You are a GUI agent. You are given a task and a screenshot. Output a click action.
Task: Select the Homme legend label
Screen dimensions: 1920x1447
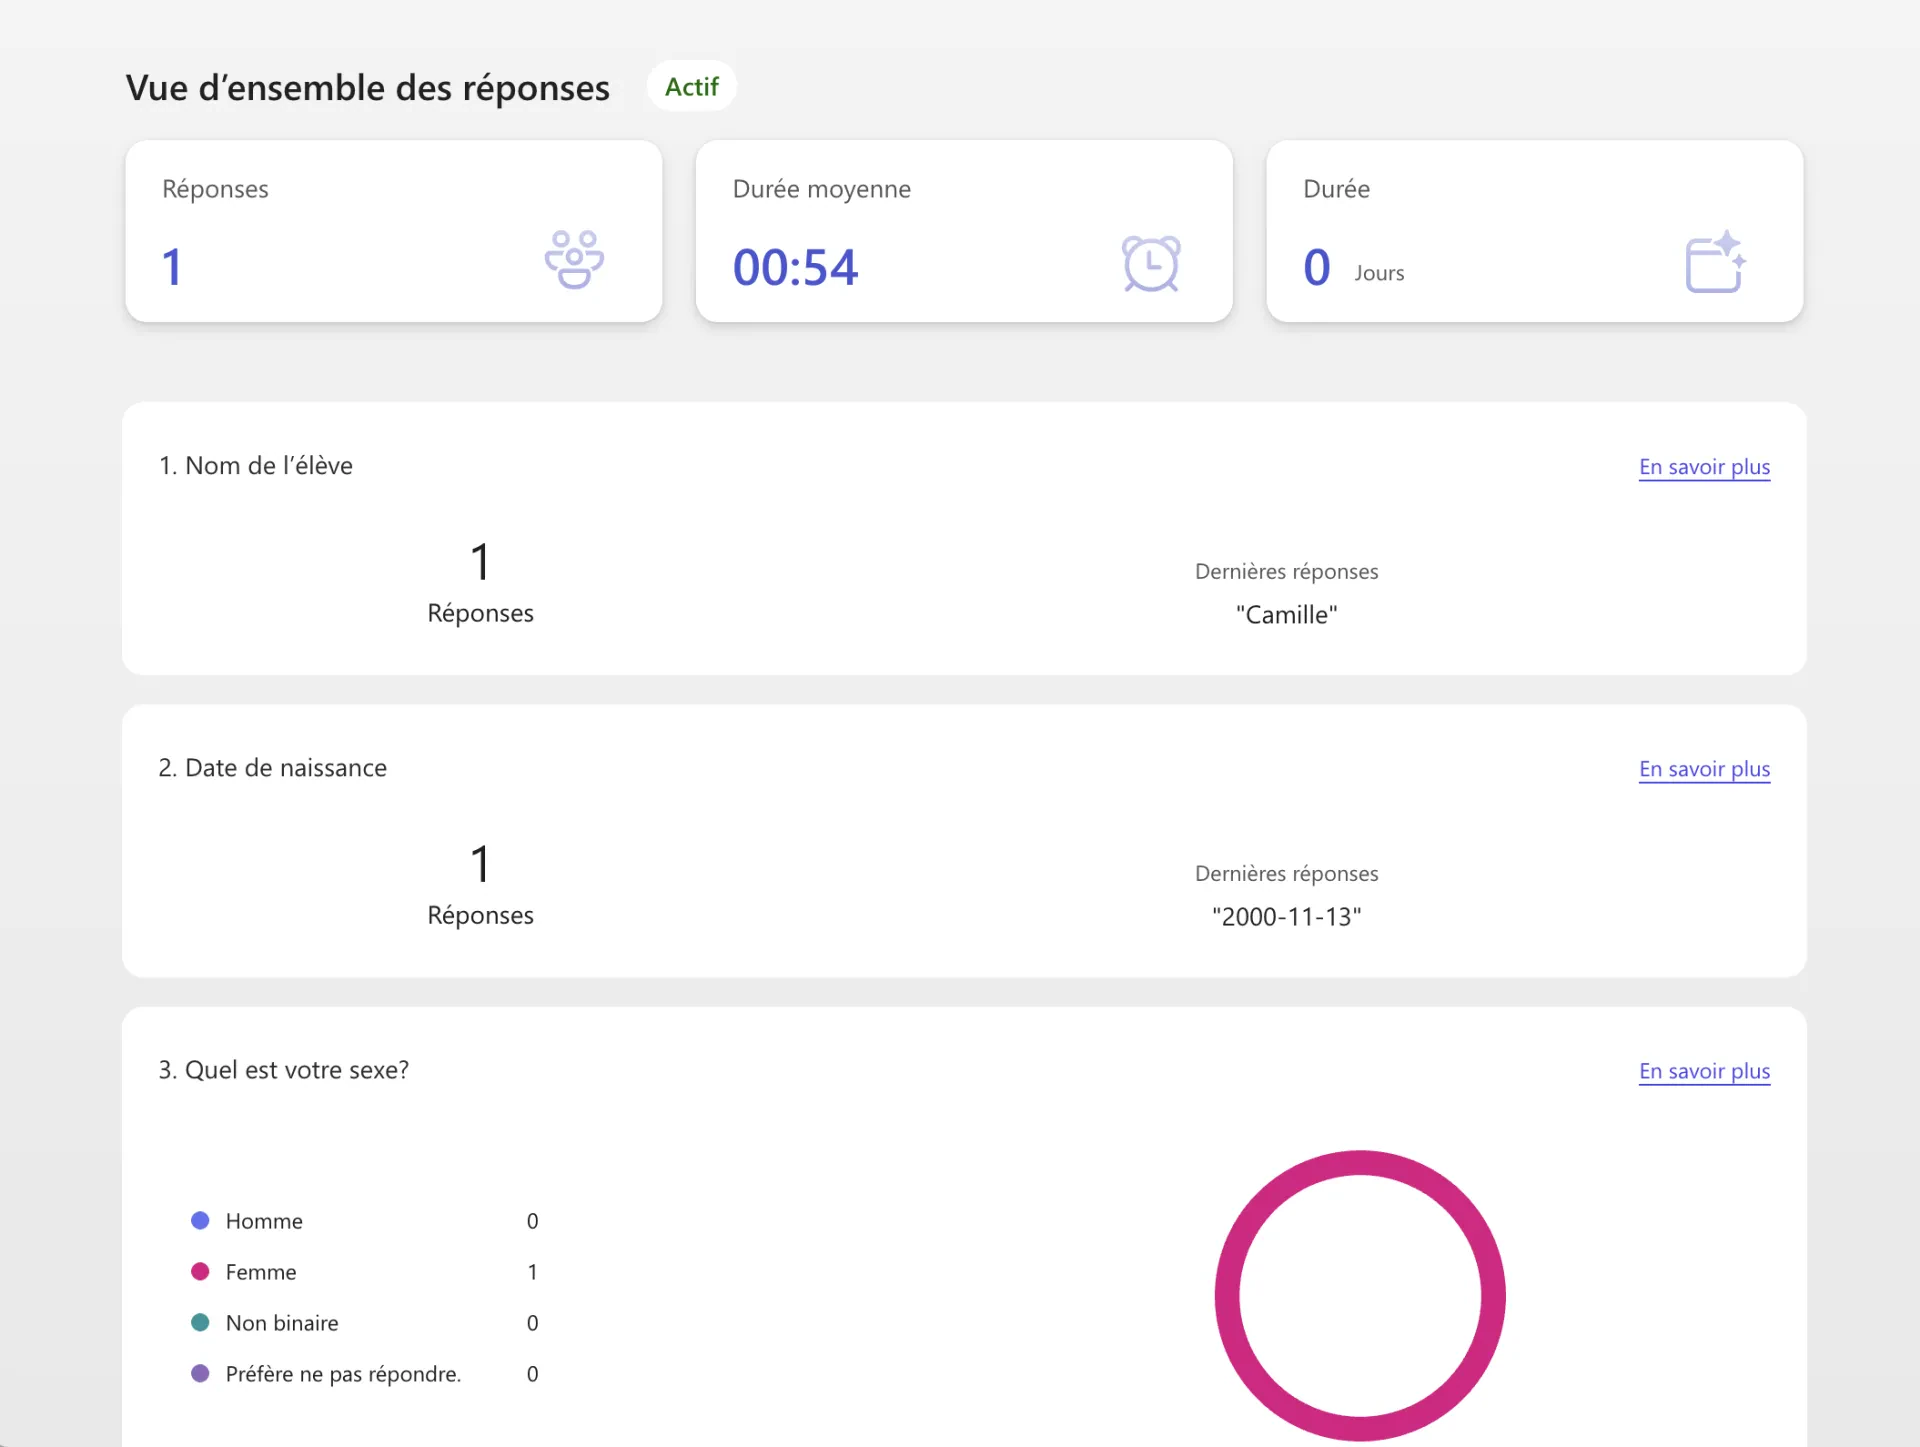[264, 1221]
